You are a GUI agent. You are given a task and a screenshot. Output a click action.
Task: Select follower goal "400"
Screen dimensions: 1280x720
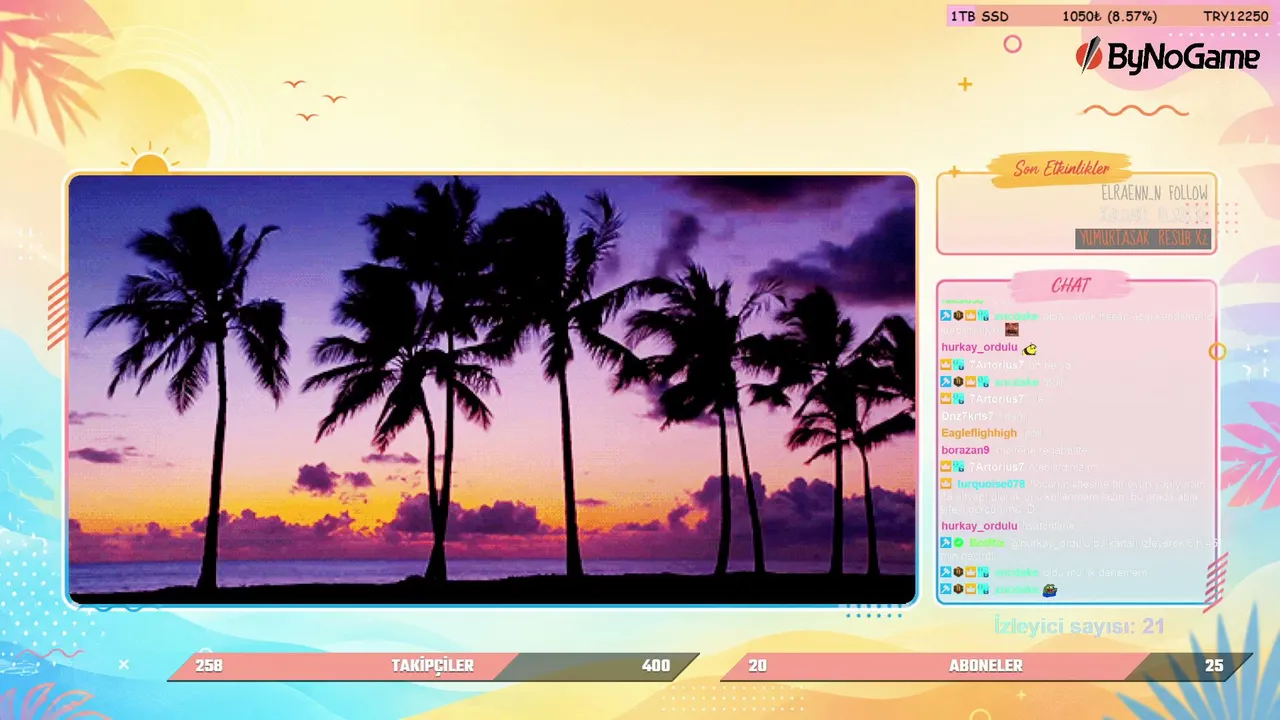(656, 666)
